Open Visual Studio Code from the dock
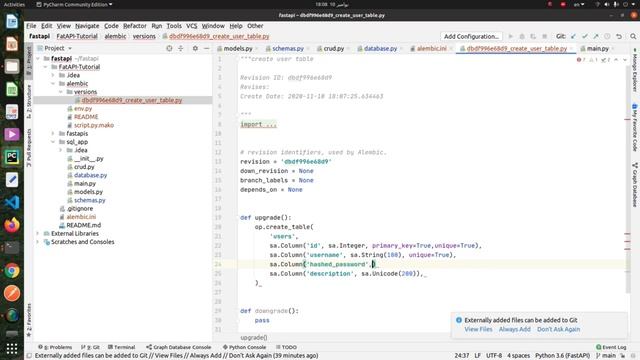 click(x=12, y=202)
